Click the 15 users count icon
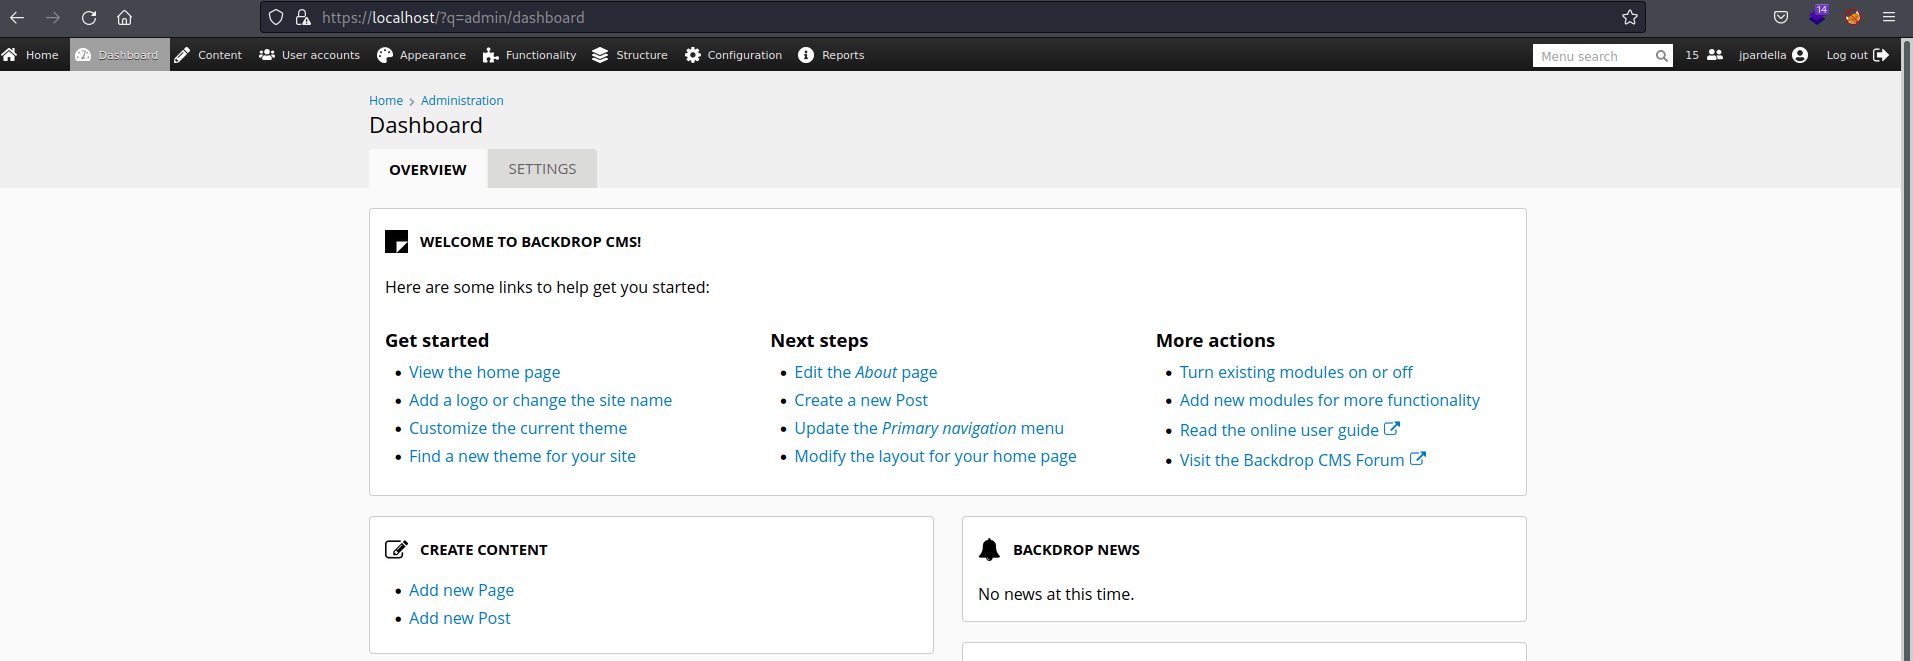Image resolution: width=1913 pixels, height=661 pixels. 1714,55
